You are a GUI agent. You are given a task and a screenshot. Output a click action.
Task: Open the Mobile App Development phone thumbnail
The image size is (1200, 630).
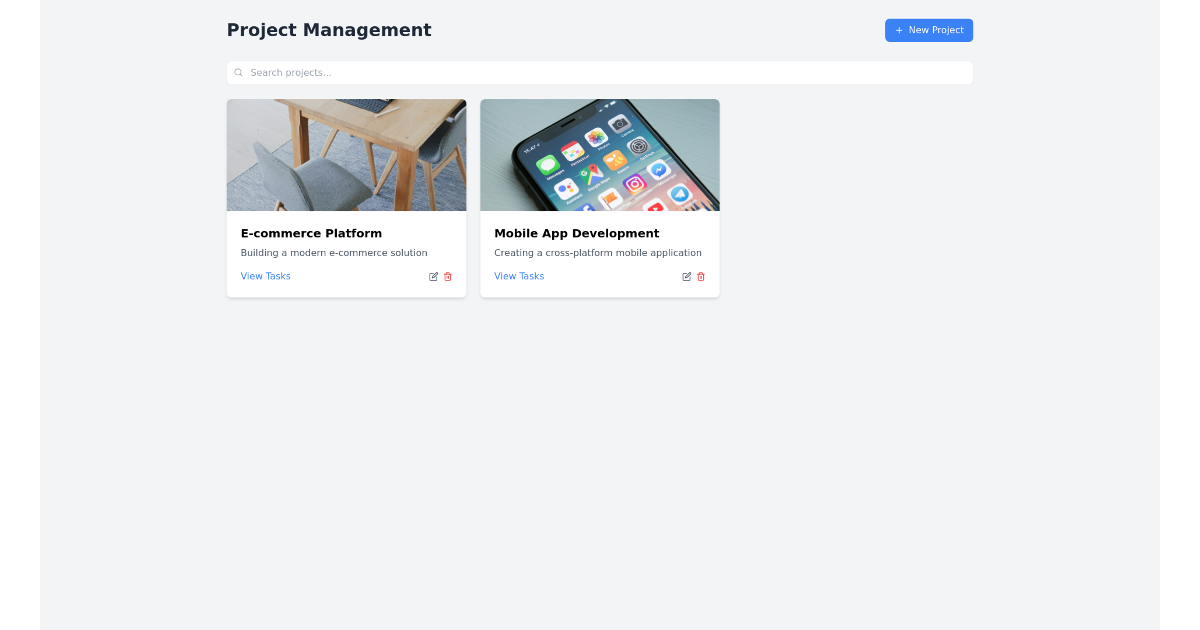599,154
